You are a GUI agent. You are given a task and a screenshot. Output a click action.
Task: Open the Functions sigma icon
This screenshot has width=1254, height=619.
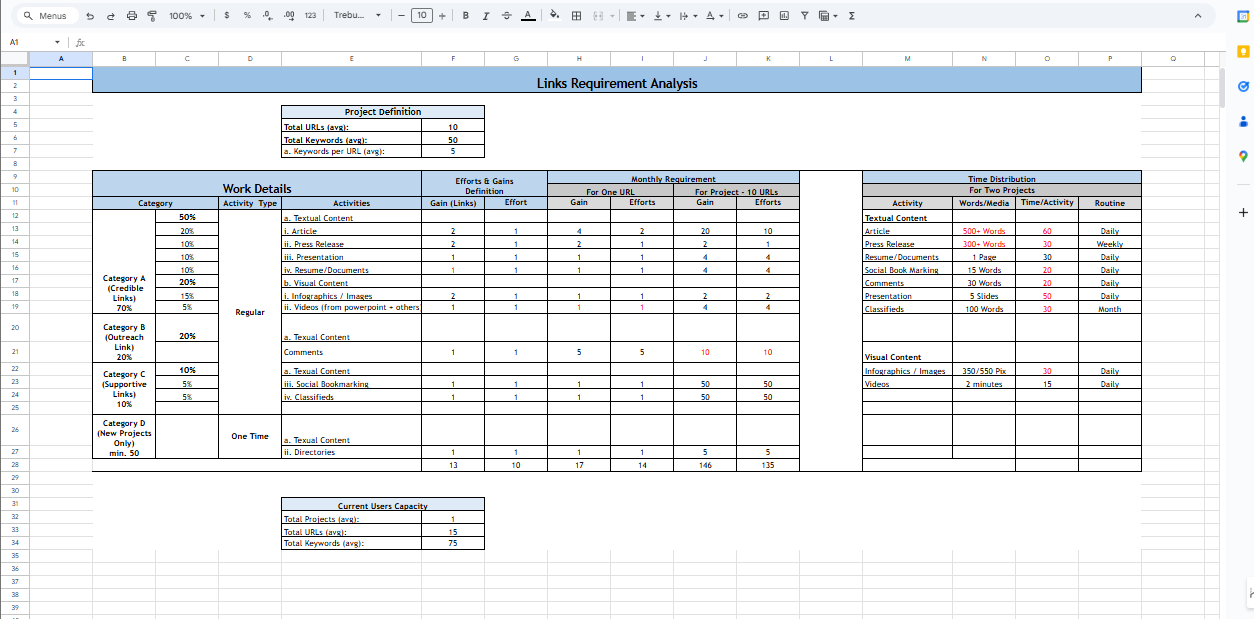(x=851, y=16)
